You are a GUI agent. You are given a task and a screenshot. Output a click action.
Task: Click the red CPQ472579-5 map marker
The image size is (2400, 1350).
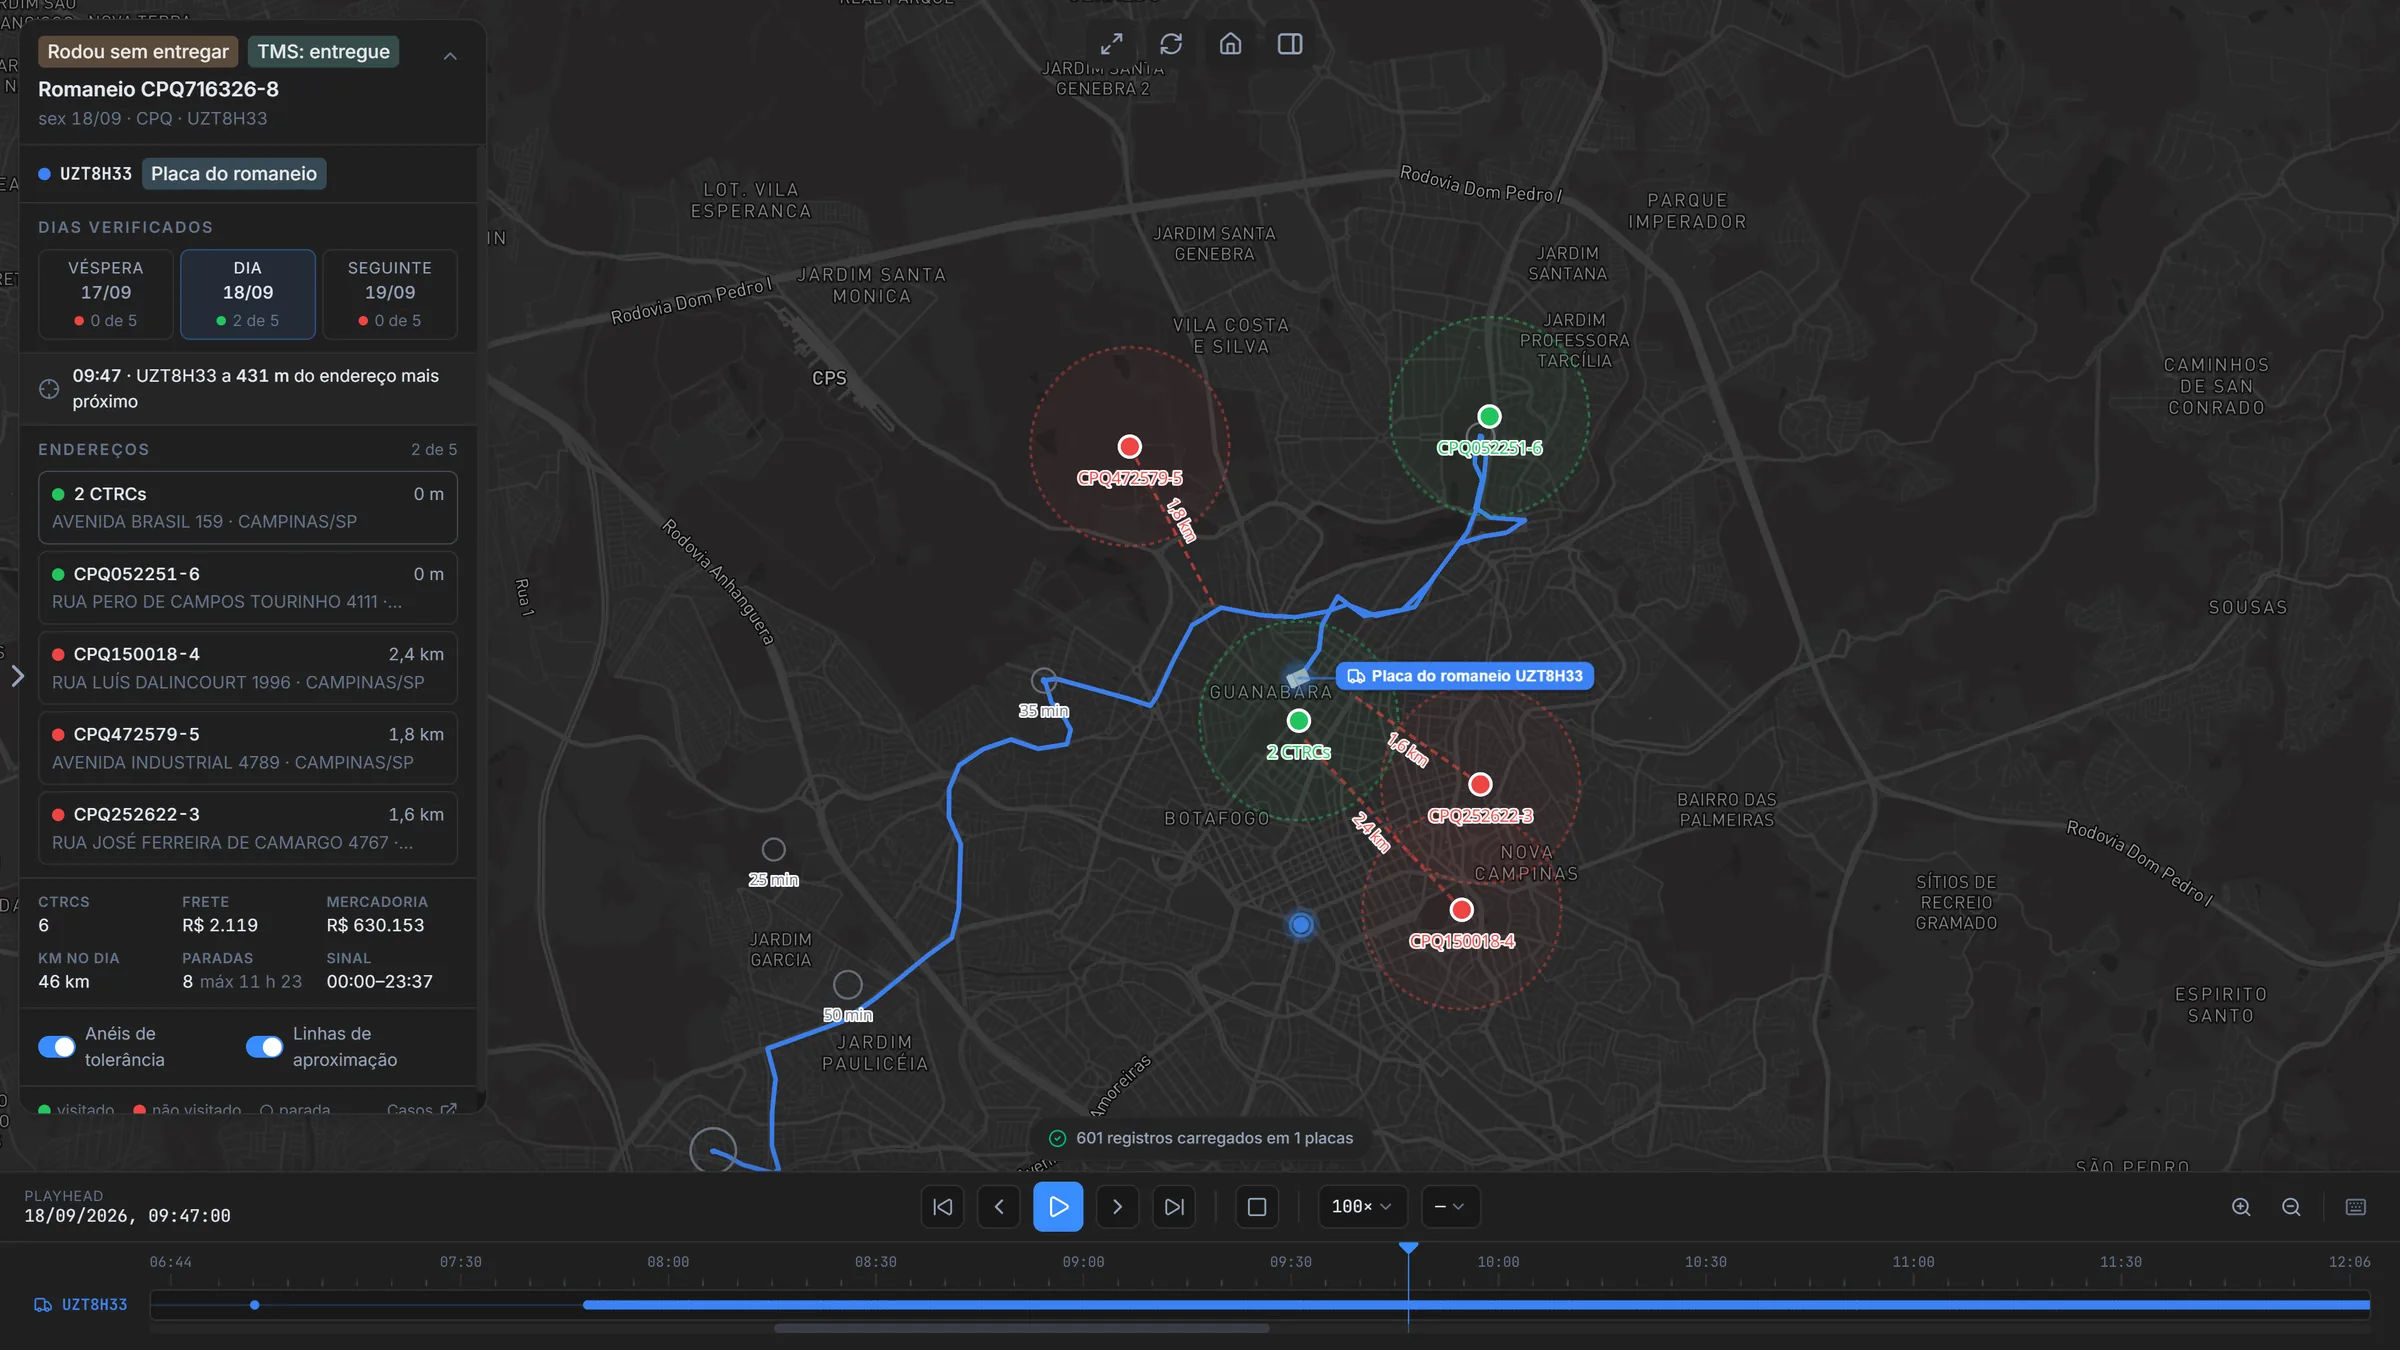(x=1129, y=446)
